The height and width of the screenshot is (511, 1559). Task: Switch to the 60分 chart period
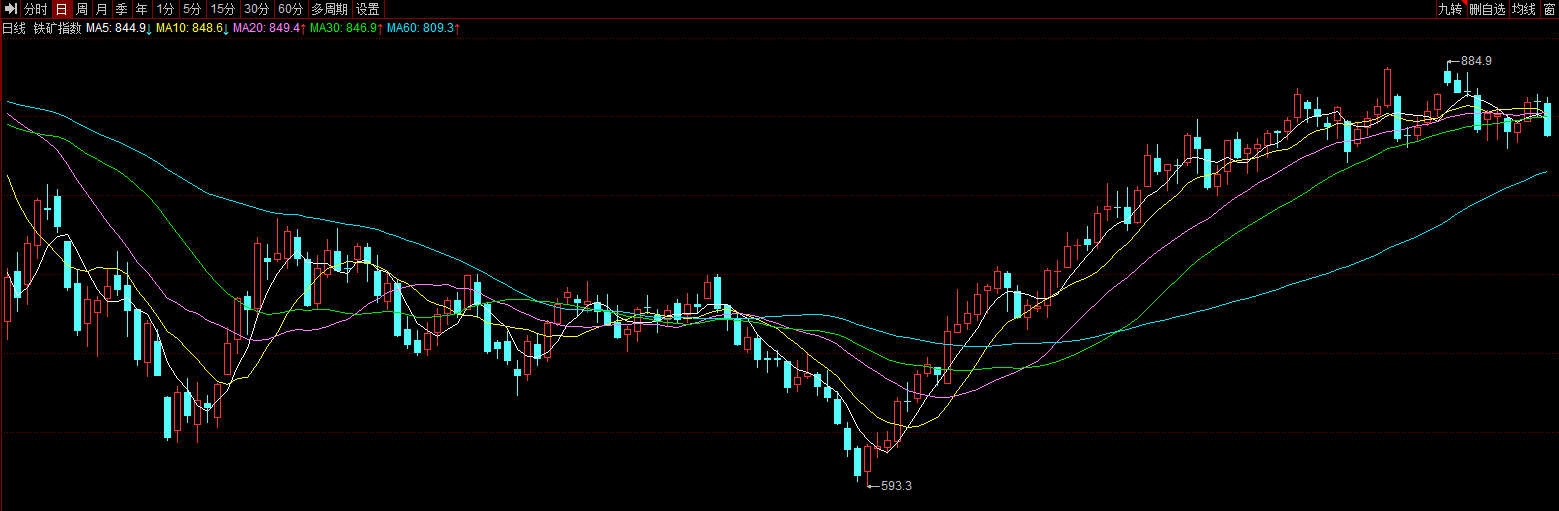click(291, 9)
